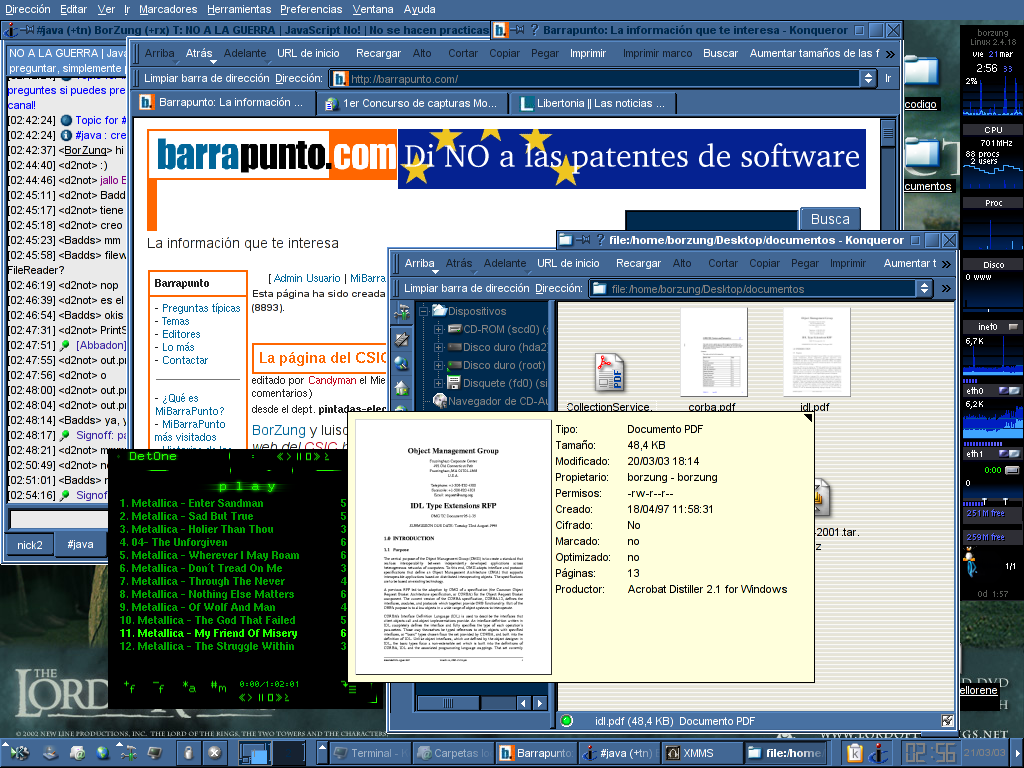
Task: Expand the CD-ROM (scd0) tree node
Action: click(x=438, y=329)
